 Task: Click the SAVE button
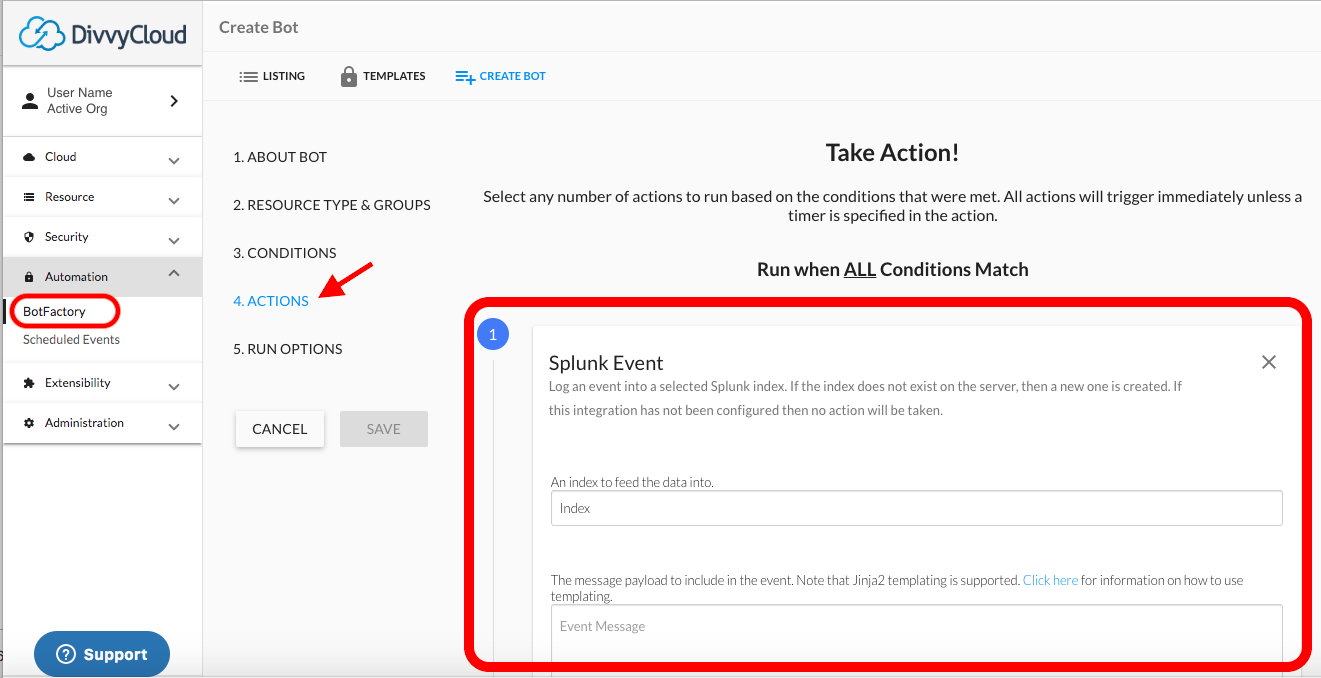click(x=384, y=429)
